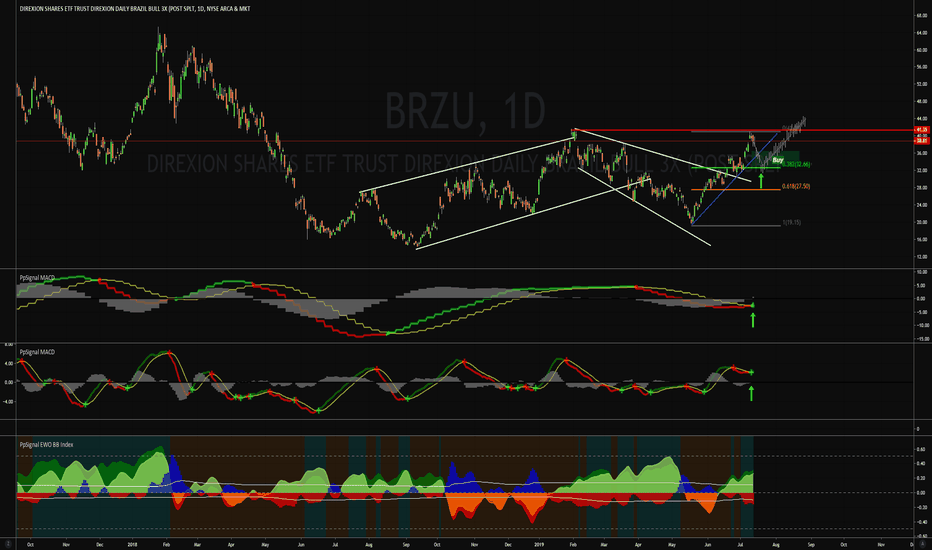Select the green 0.382 Fibonacci line
Viewport: 932px width, 550px height.
click(x=736, y=168)
